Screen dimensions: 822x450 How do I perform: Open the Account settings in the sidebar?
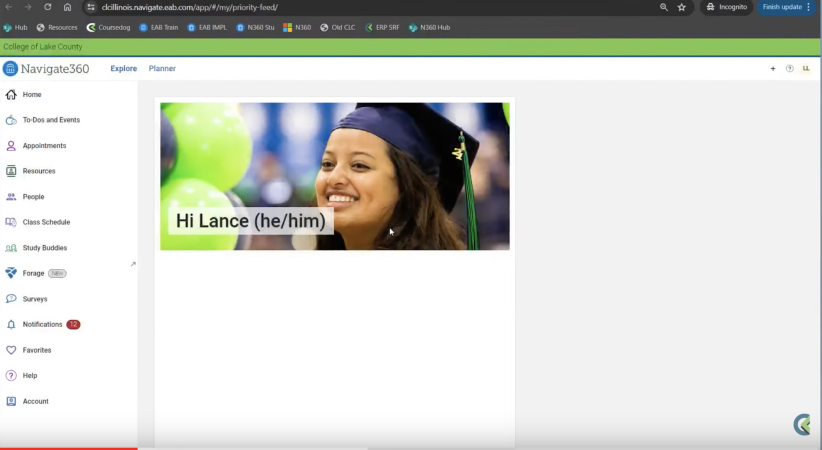pos(35,402)
